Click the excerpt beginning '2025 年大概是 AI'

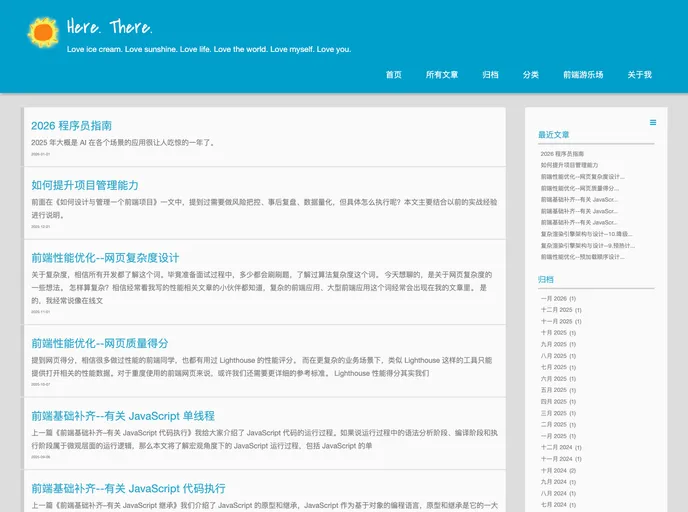click(123, 143)
